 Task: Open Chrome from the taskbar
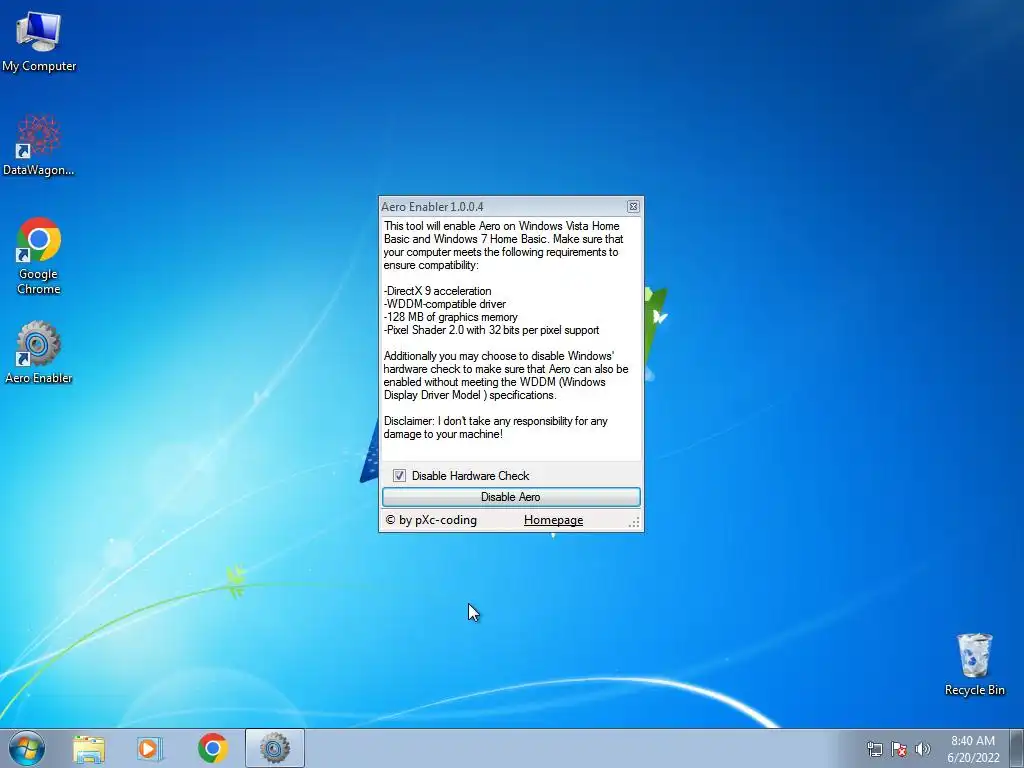213,749
